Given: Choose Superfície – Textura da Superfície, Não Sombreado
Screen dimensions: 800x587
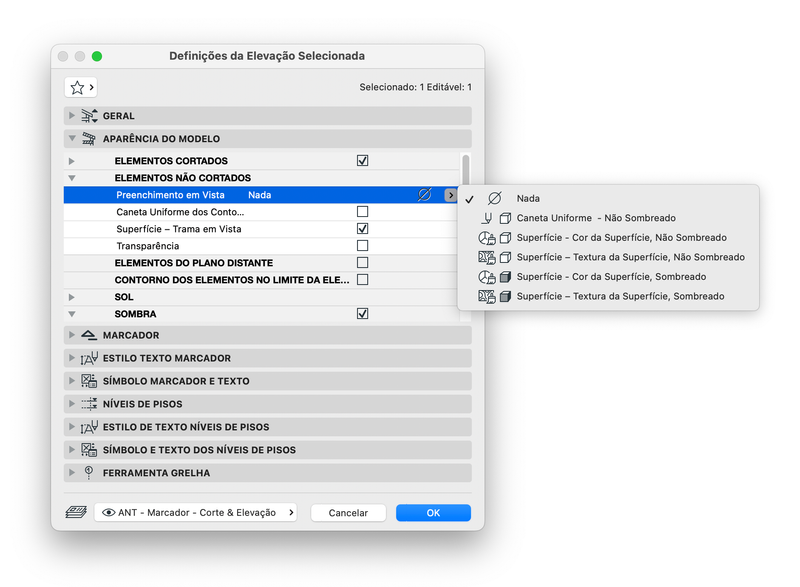Looking at the screenshot, I should coord(608,258).
